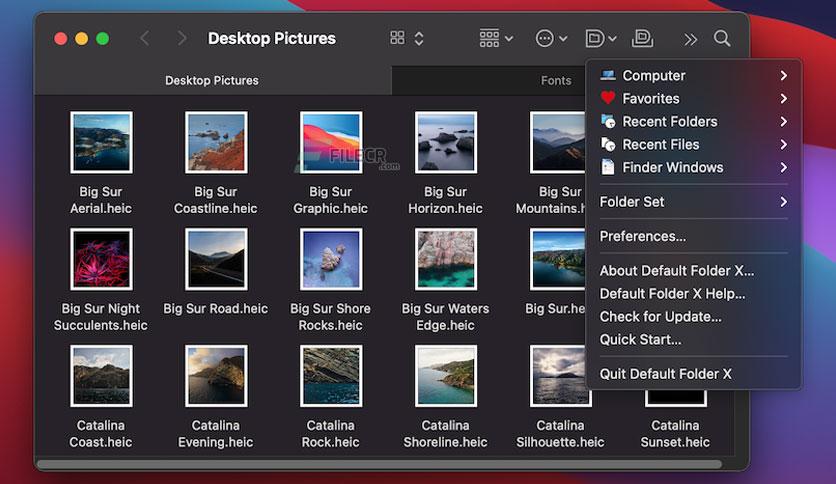
Task: Click the Catalina Evening.heic file name
Action: click(x=215, y=434)
